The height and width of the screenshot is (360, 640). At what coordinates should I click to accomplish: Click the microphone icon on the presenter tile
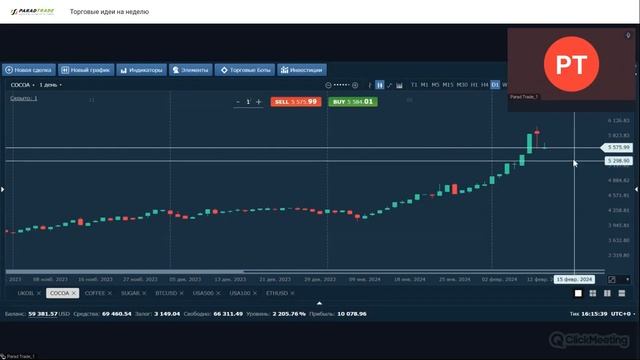pyautogui.click(x=628, y=36)
